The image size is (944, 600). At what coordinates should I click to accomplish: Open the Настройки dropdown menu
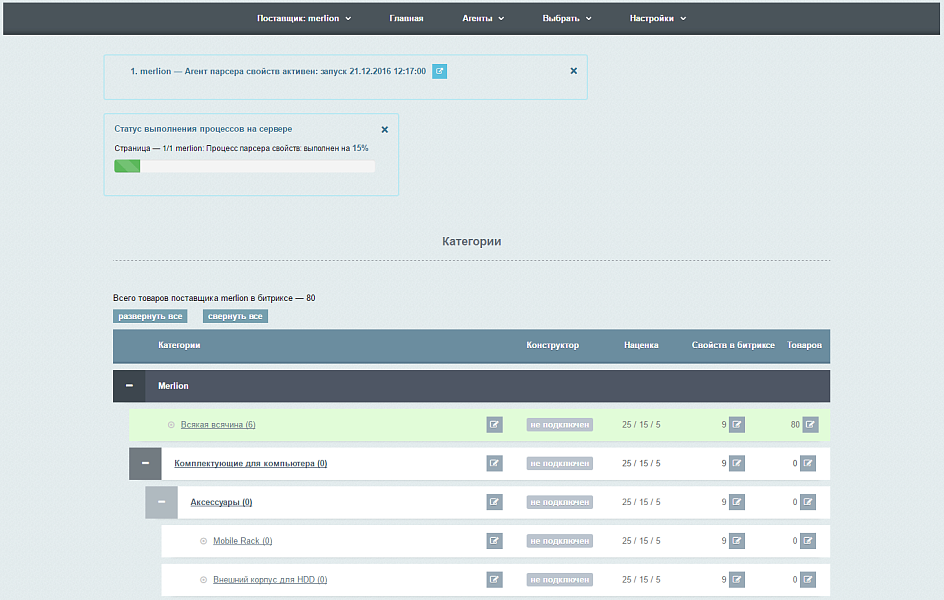coord(657,18)
